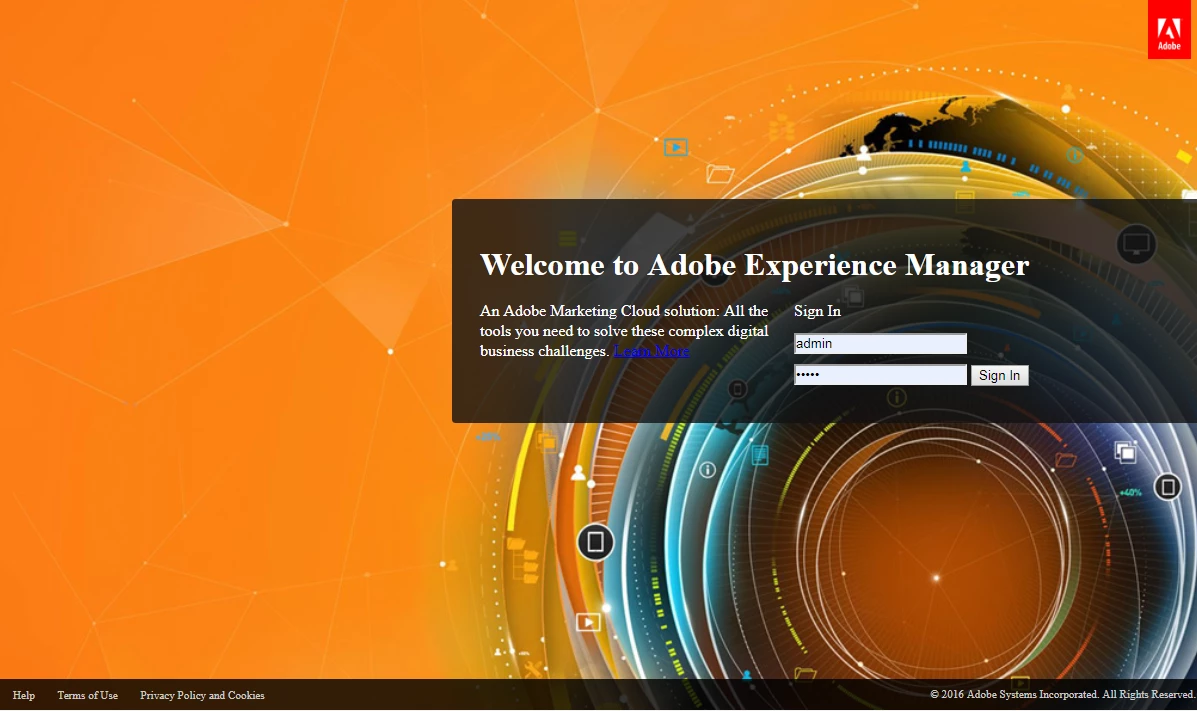Click the 2016 Adobe Systems copyright text
Viewport: 1197px width, 711px height.
(1062, 694)
